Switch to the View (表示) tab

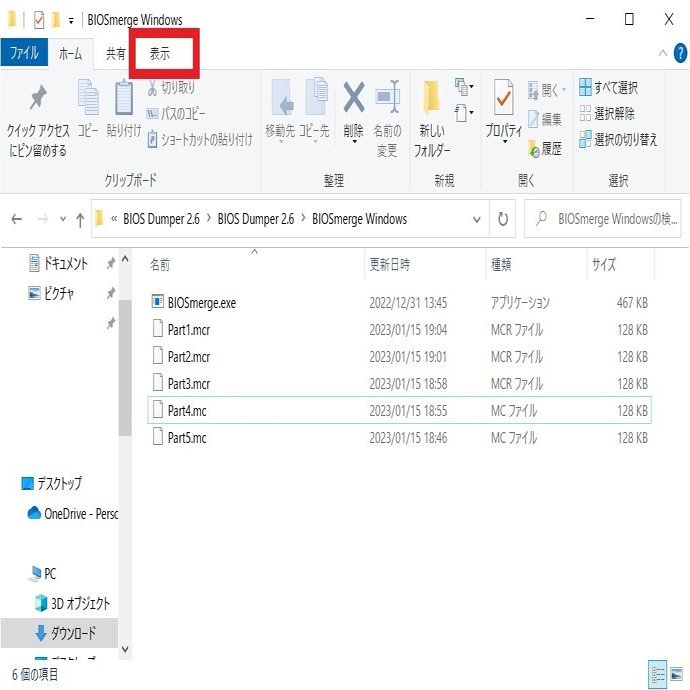[x=160, y=54]
